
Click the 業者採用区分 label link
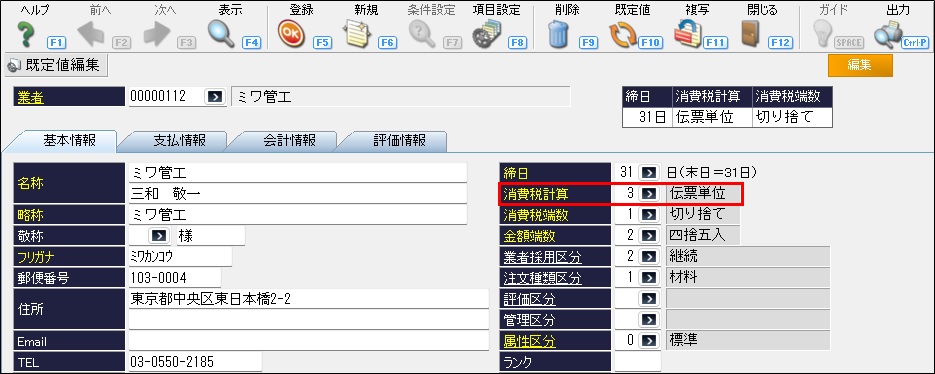[543, 257]
